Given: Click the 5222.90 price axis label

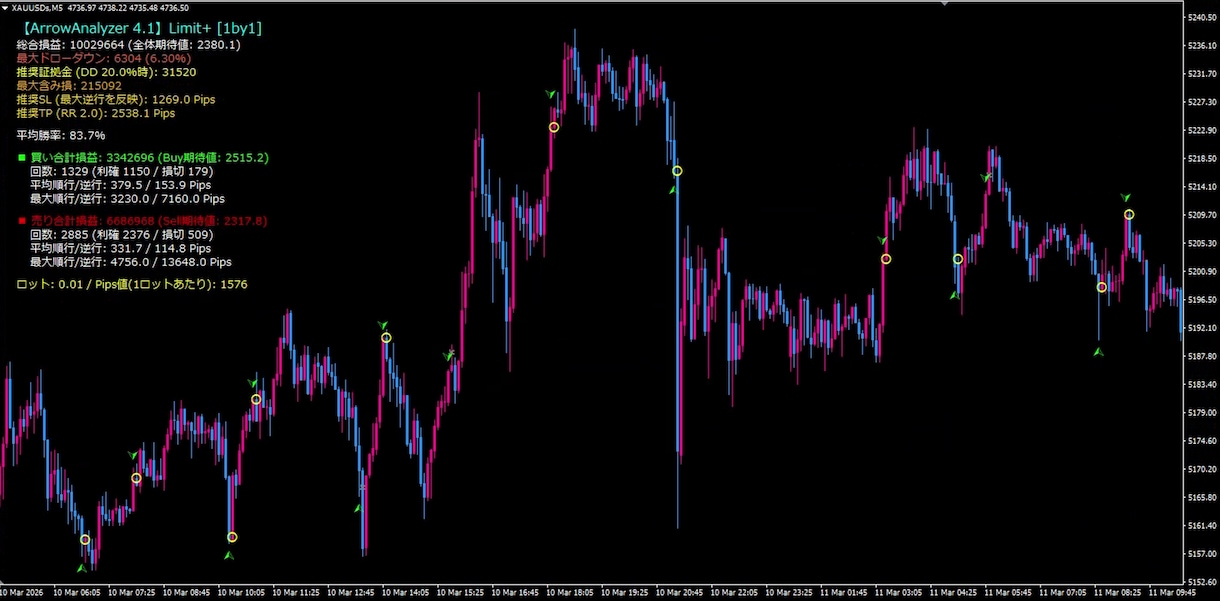Looking at the screenshot, I should coord(1200,131).
